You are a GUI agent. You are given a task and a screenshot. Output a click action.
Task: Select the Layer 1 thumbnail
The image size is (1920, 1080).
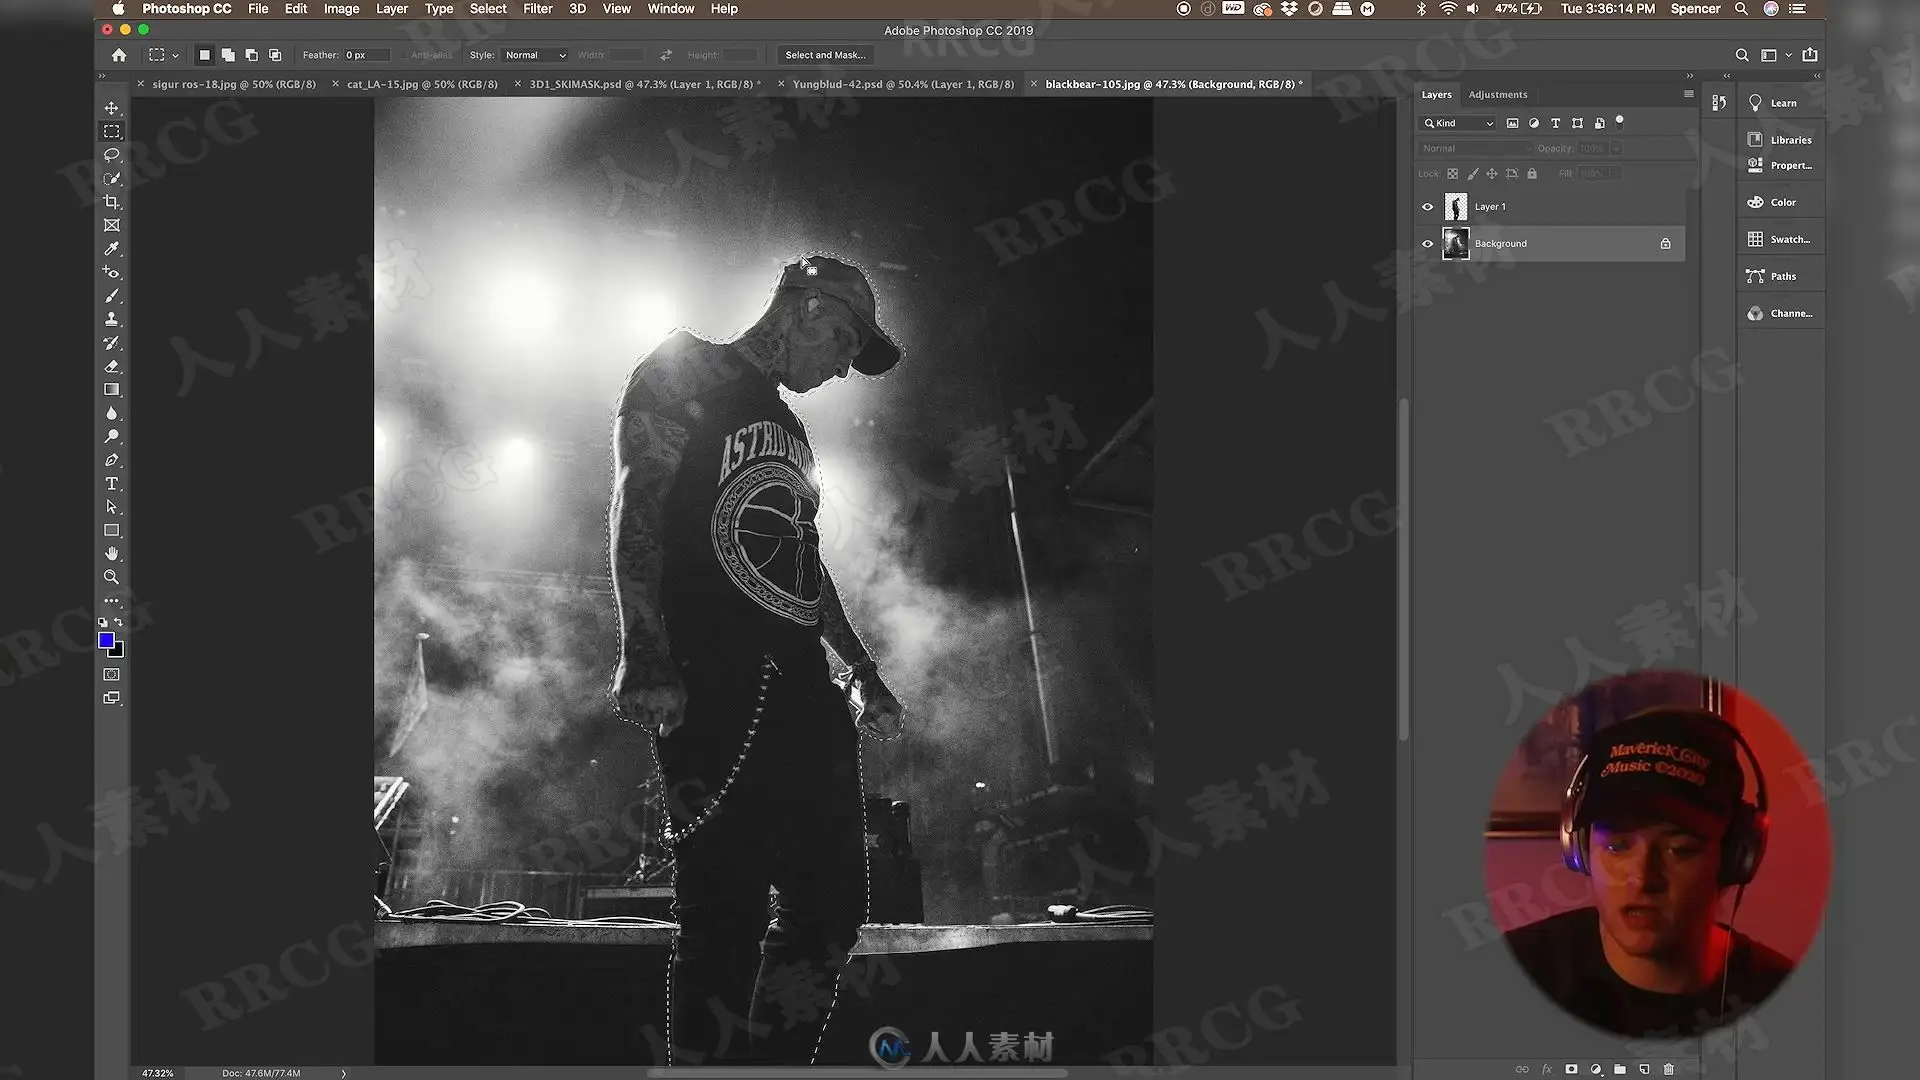coord(1455,207)
